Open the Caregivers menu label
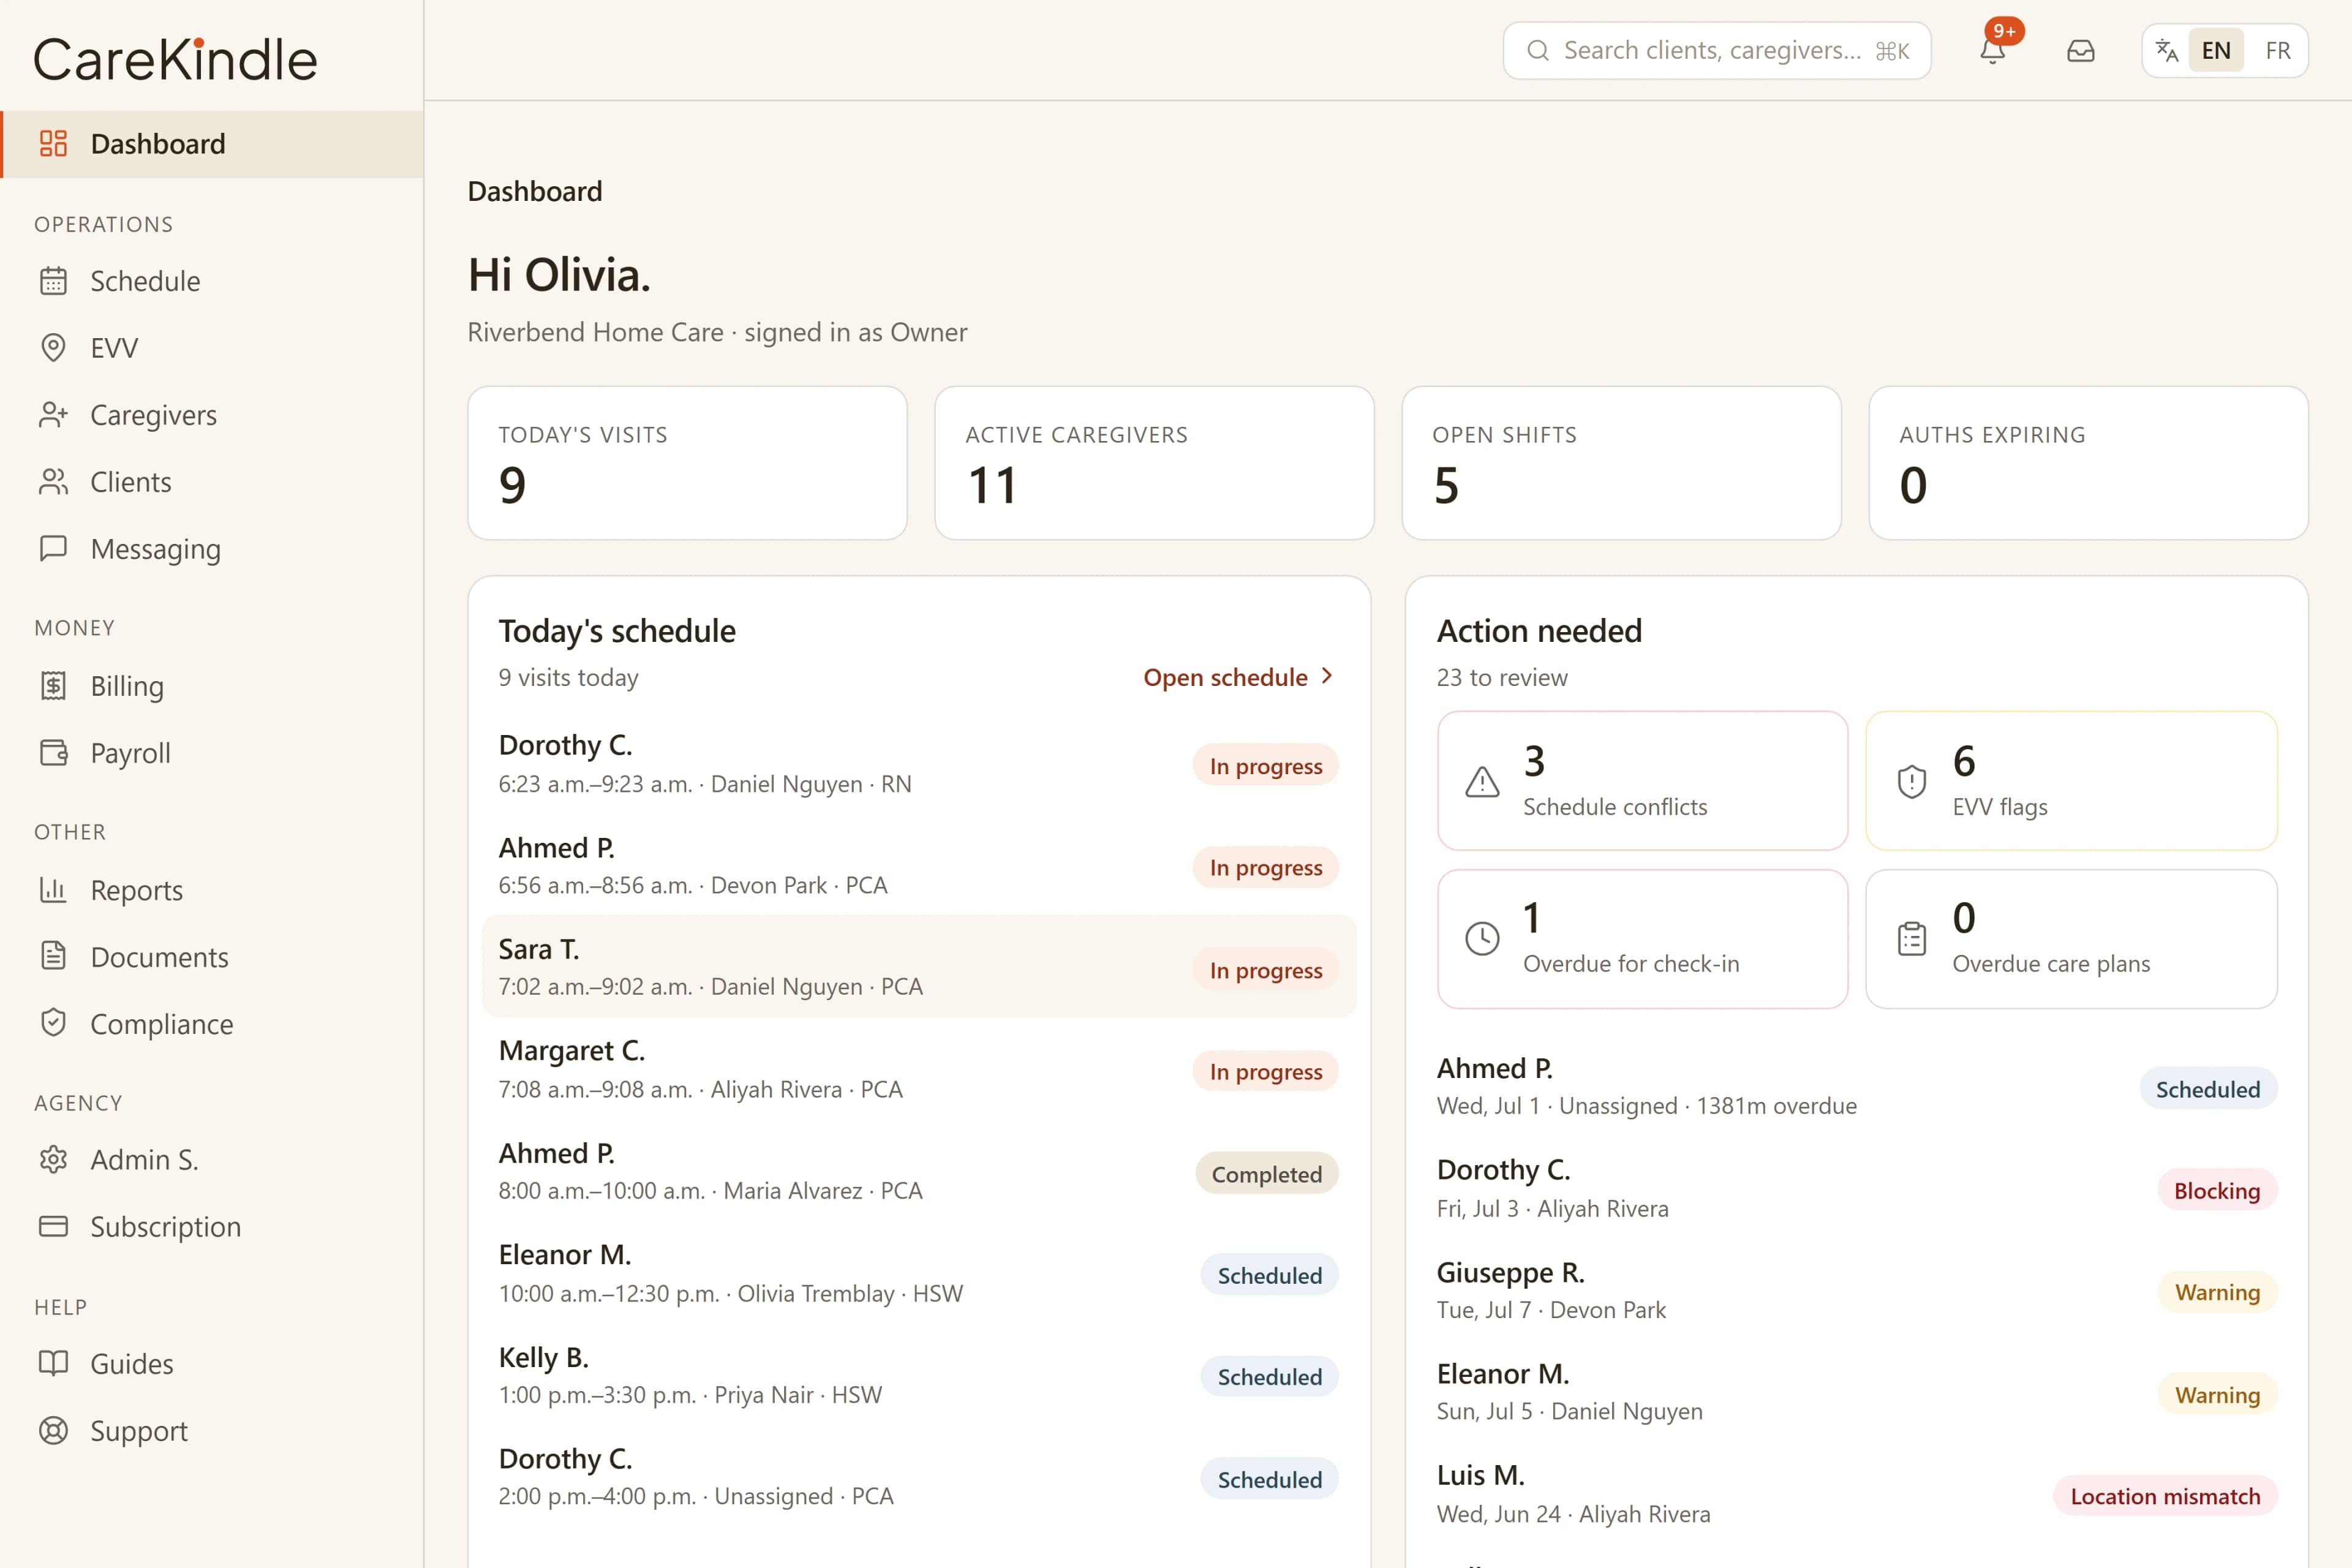Image resolution: width=2352 pixels, height=1568 pixels. (153, 415)
